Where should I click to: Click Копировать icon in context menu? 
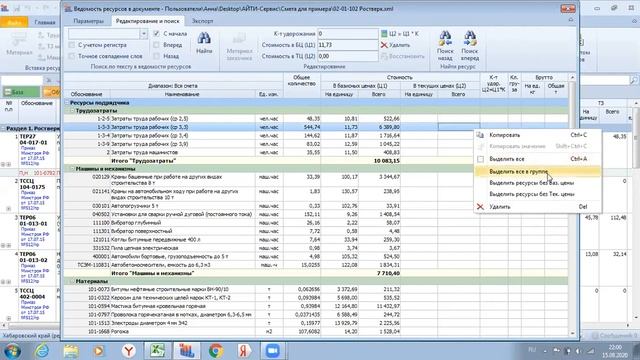(480, 135)
